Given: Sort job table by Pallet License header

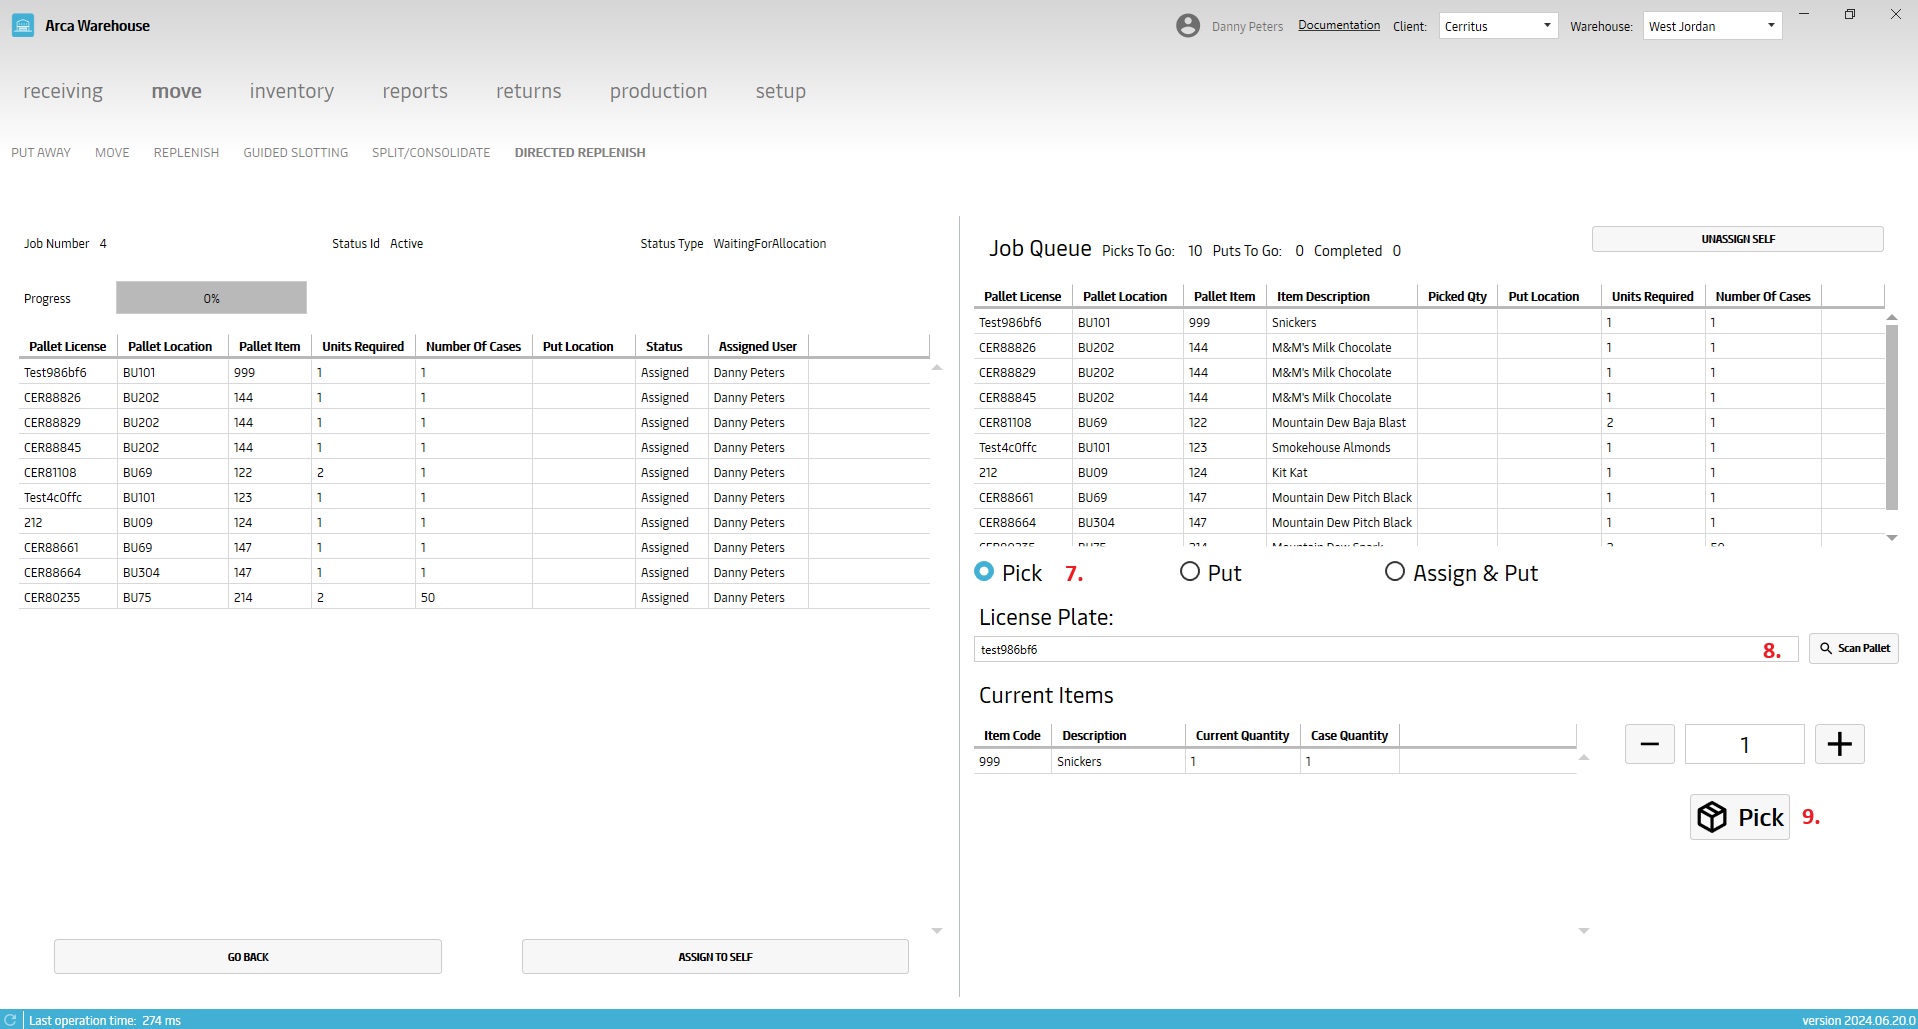Looking at the screenshot, I should [68, 347].
